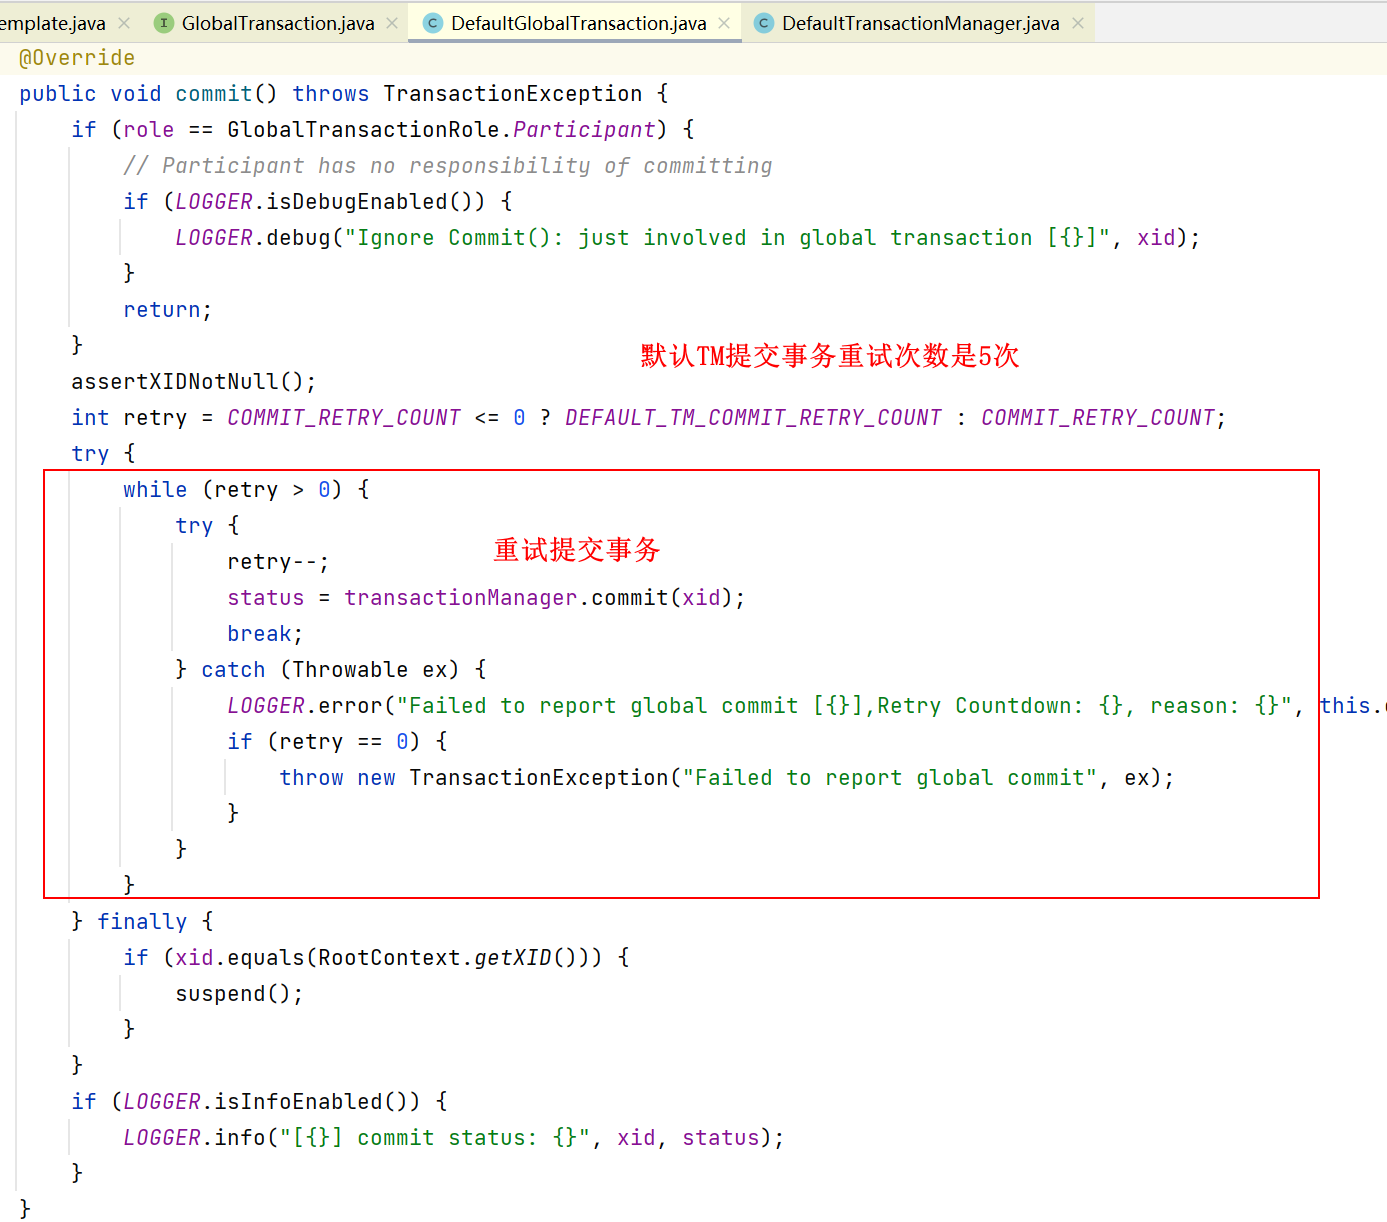Click the finally keyword
Image resolution: width=1387 pixels, height=1222 pixels.
click(142, 922)
